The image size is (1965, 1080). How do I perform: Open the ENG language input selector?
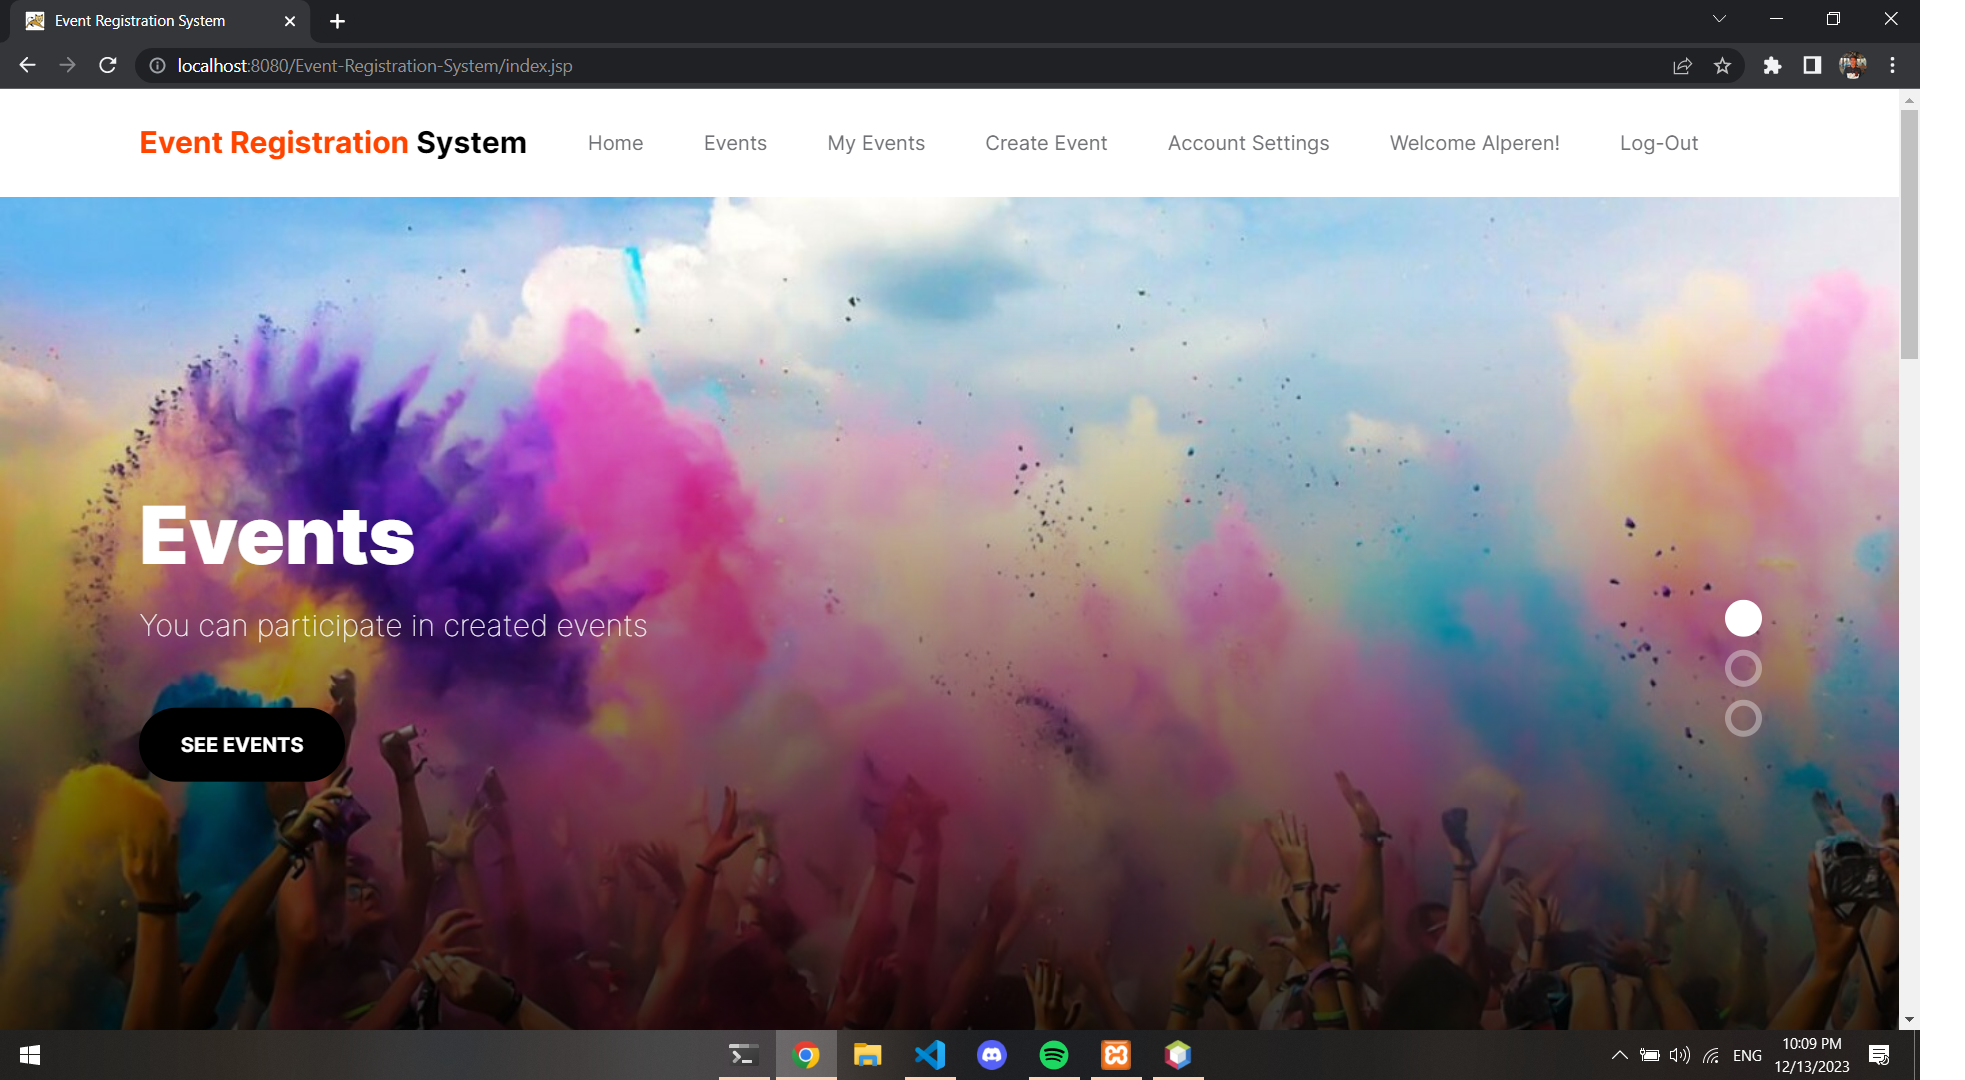(1747, 1055)
